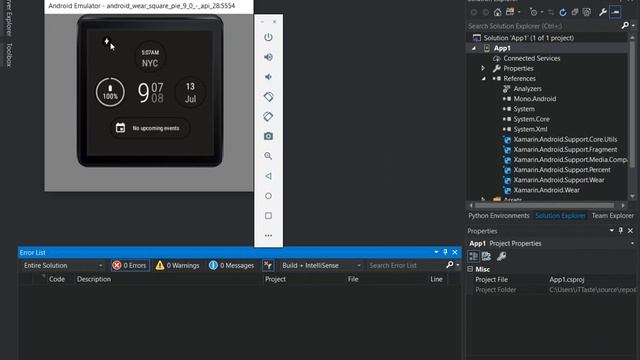Tap the No upcoming events complication

[x=150, y=128]
